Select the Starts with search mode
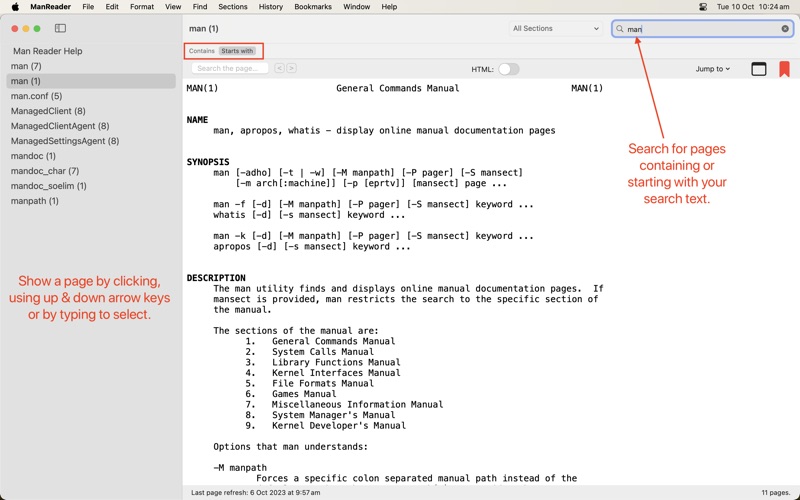This screenshot has width=800, height=500. point(237,51)
